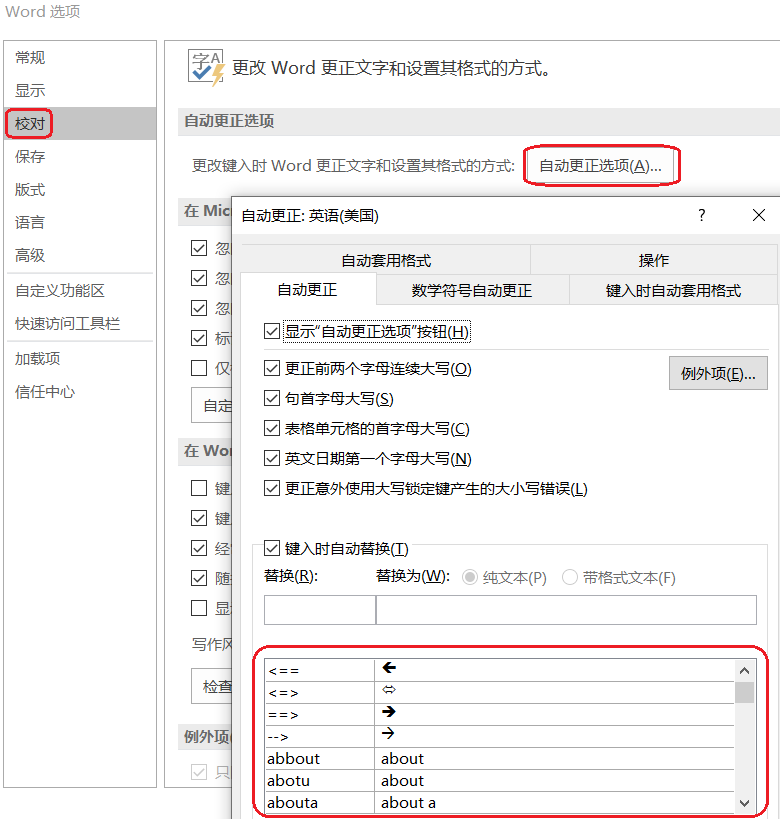The image size is (780, 819).
Task: Click the 替换(R) input field
Action: [x=320, y=610]
